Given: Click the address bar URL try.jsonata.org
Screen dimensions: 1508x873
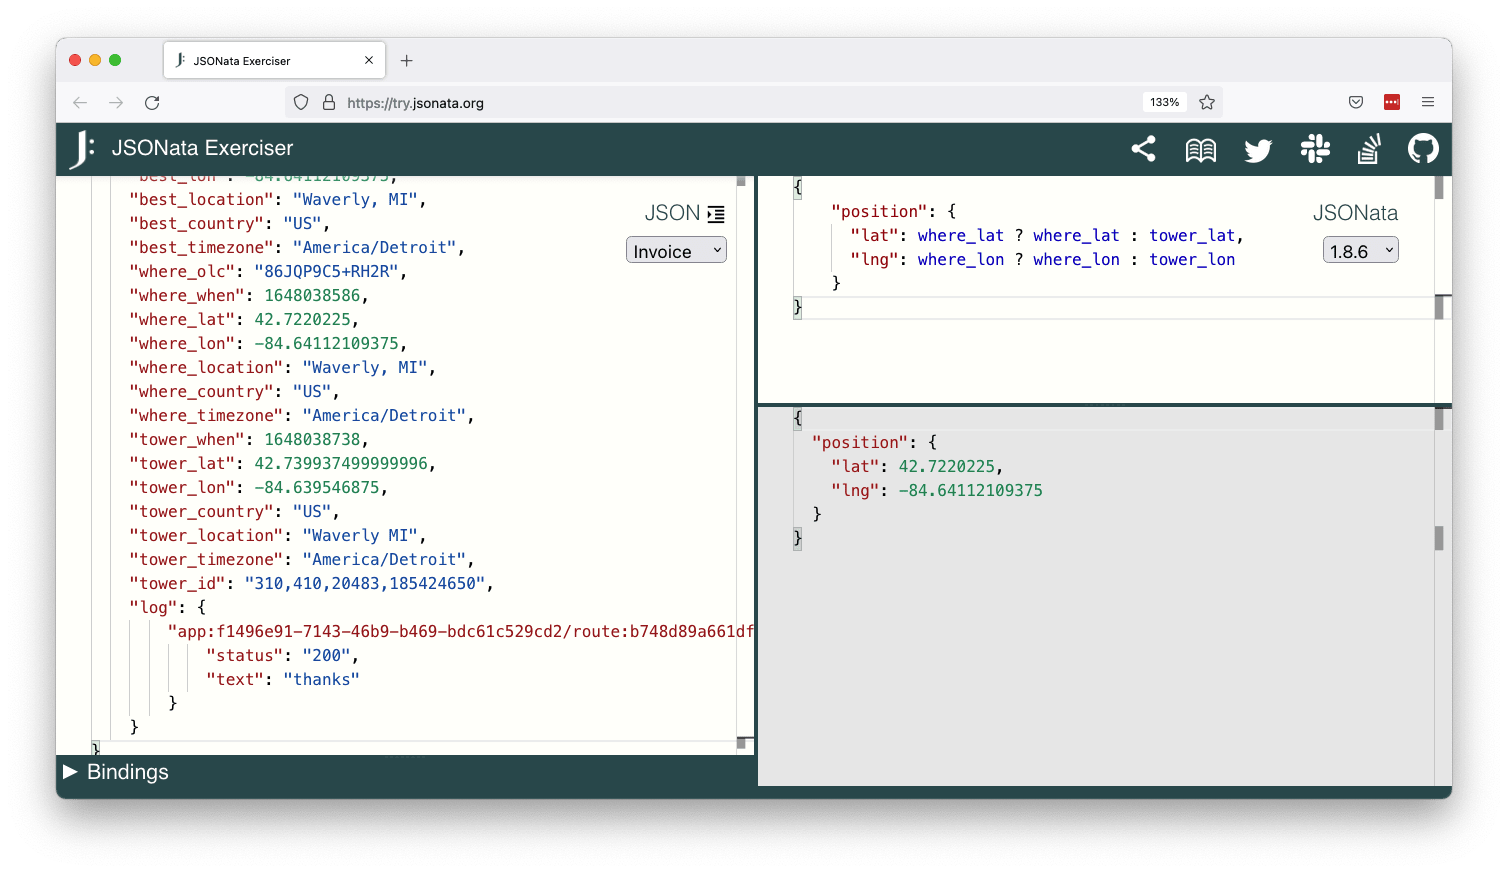Looking at the screenshot, I should (x=415, y=103).
